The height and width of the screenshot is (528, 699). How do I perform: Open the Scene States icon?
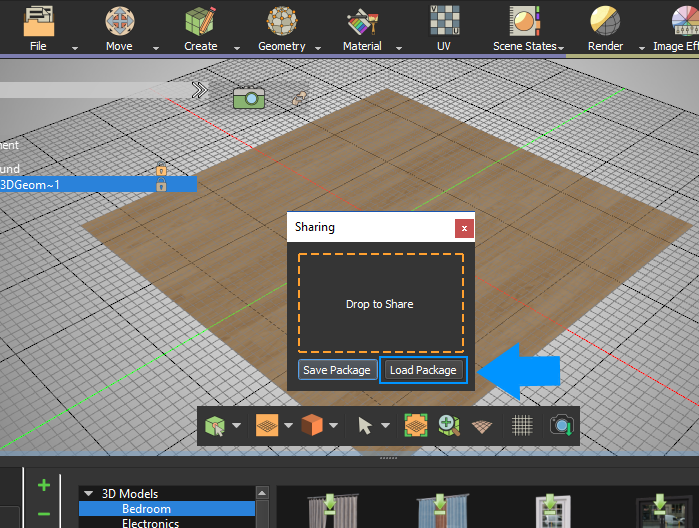[523, 20]
